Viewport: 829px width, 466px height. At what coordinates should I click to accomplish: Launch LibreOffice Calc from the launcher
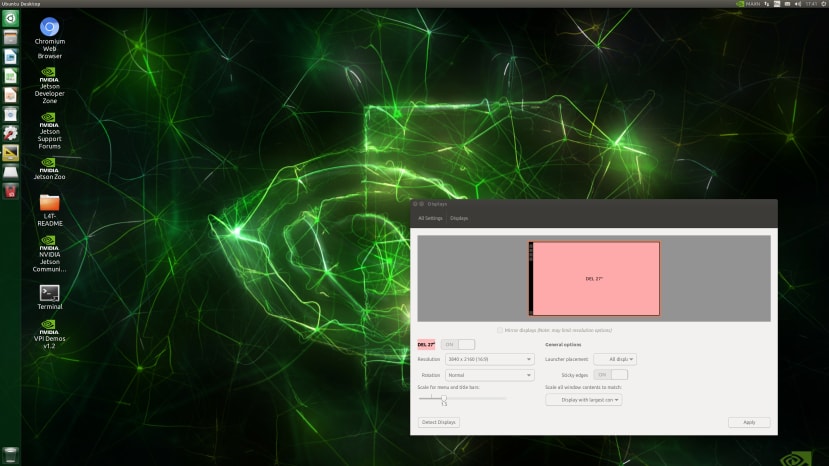(x=10, y=76)
